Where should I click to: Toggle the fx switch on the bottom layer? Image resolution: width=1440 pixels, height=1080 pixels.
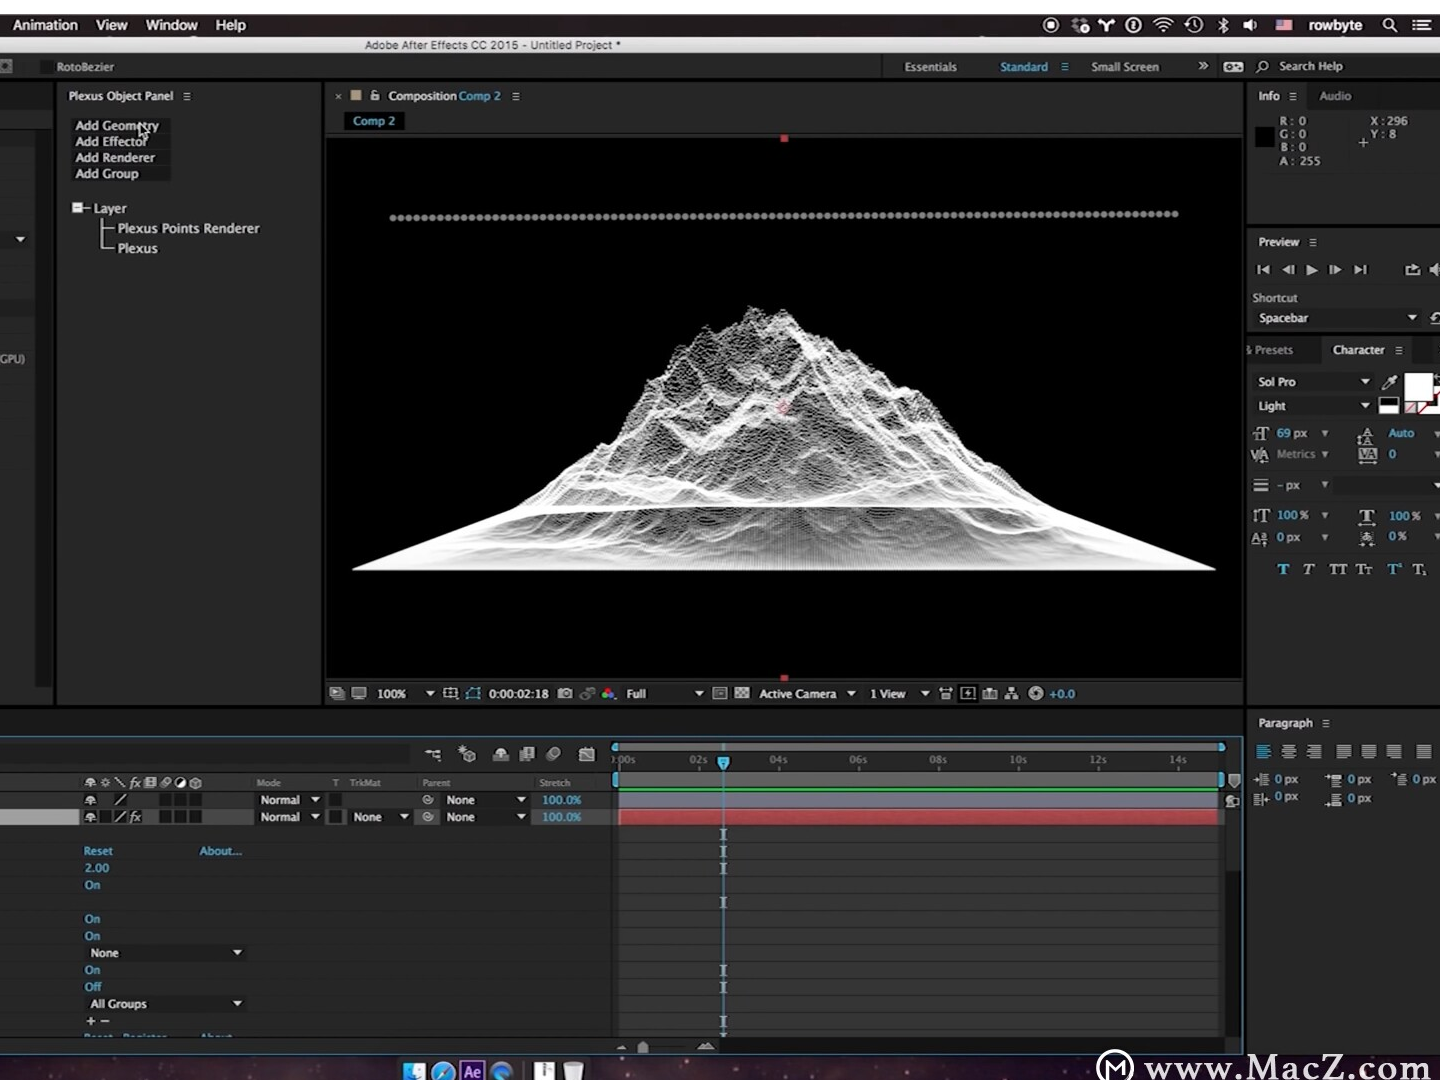click(x=135, y=817)
